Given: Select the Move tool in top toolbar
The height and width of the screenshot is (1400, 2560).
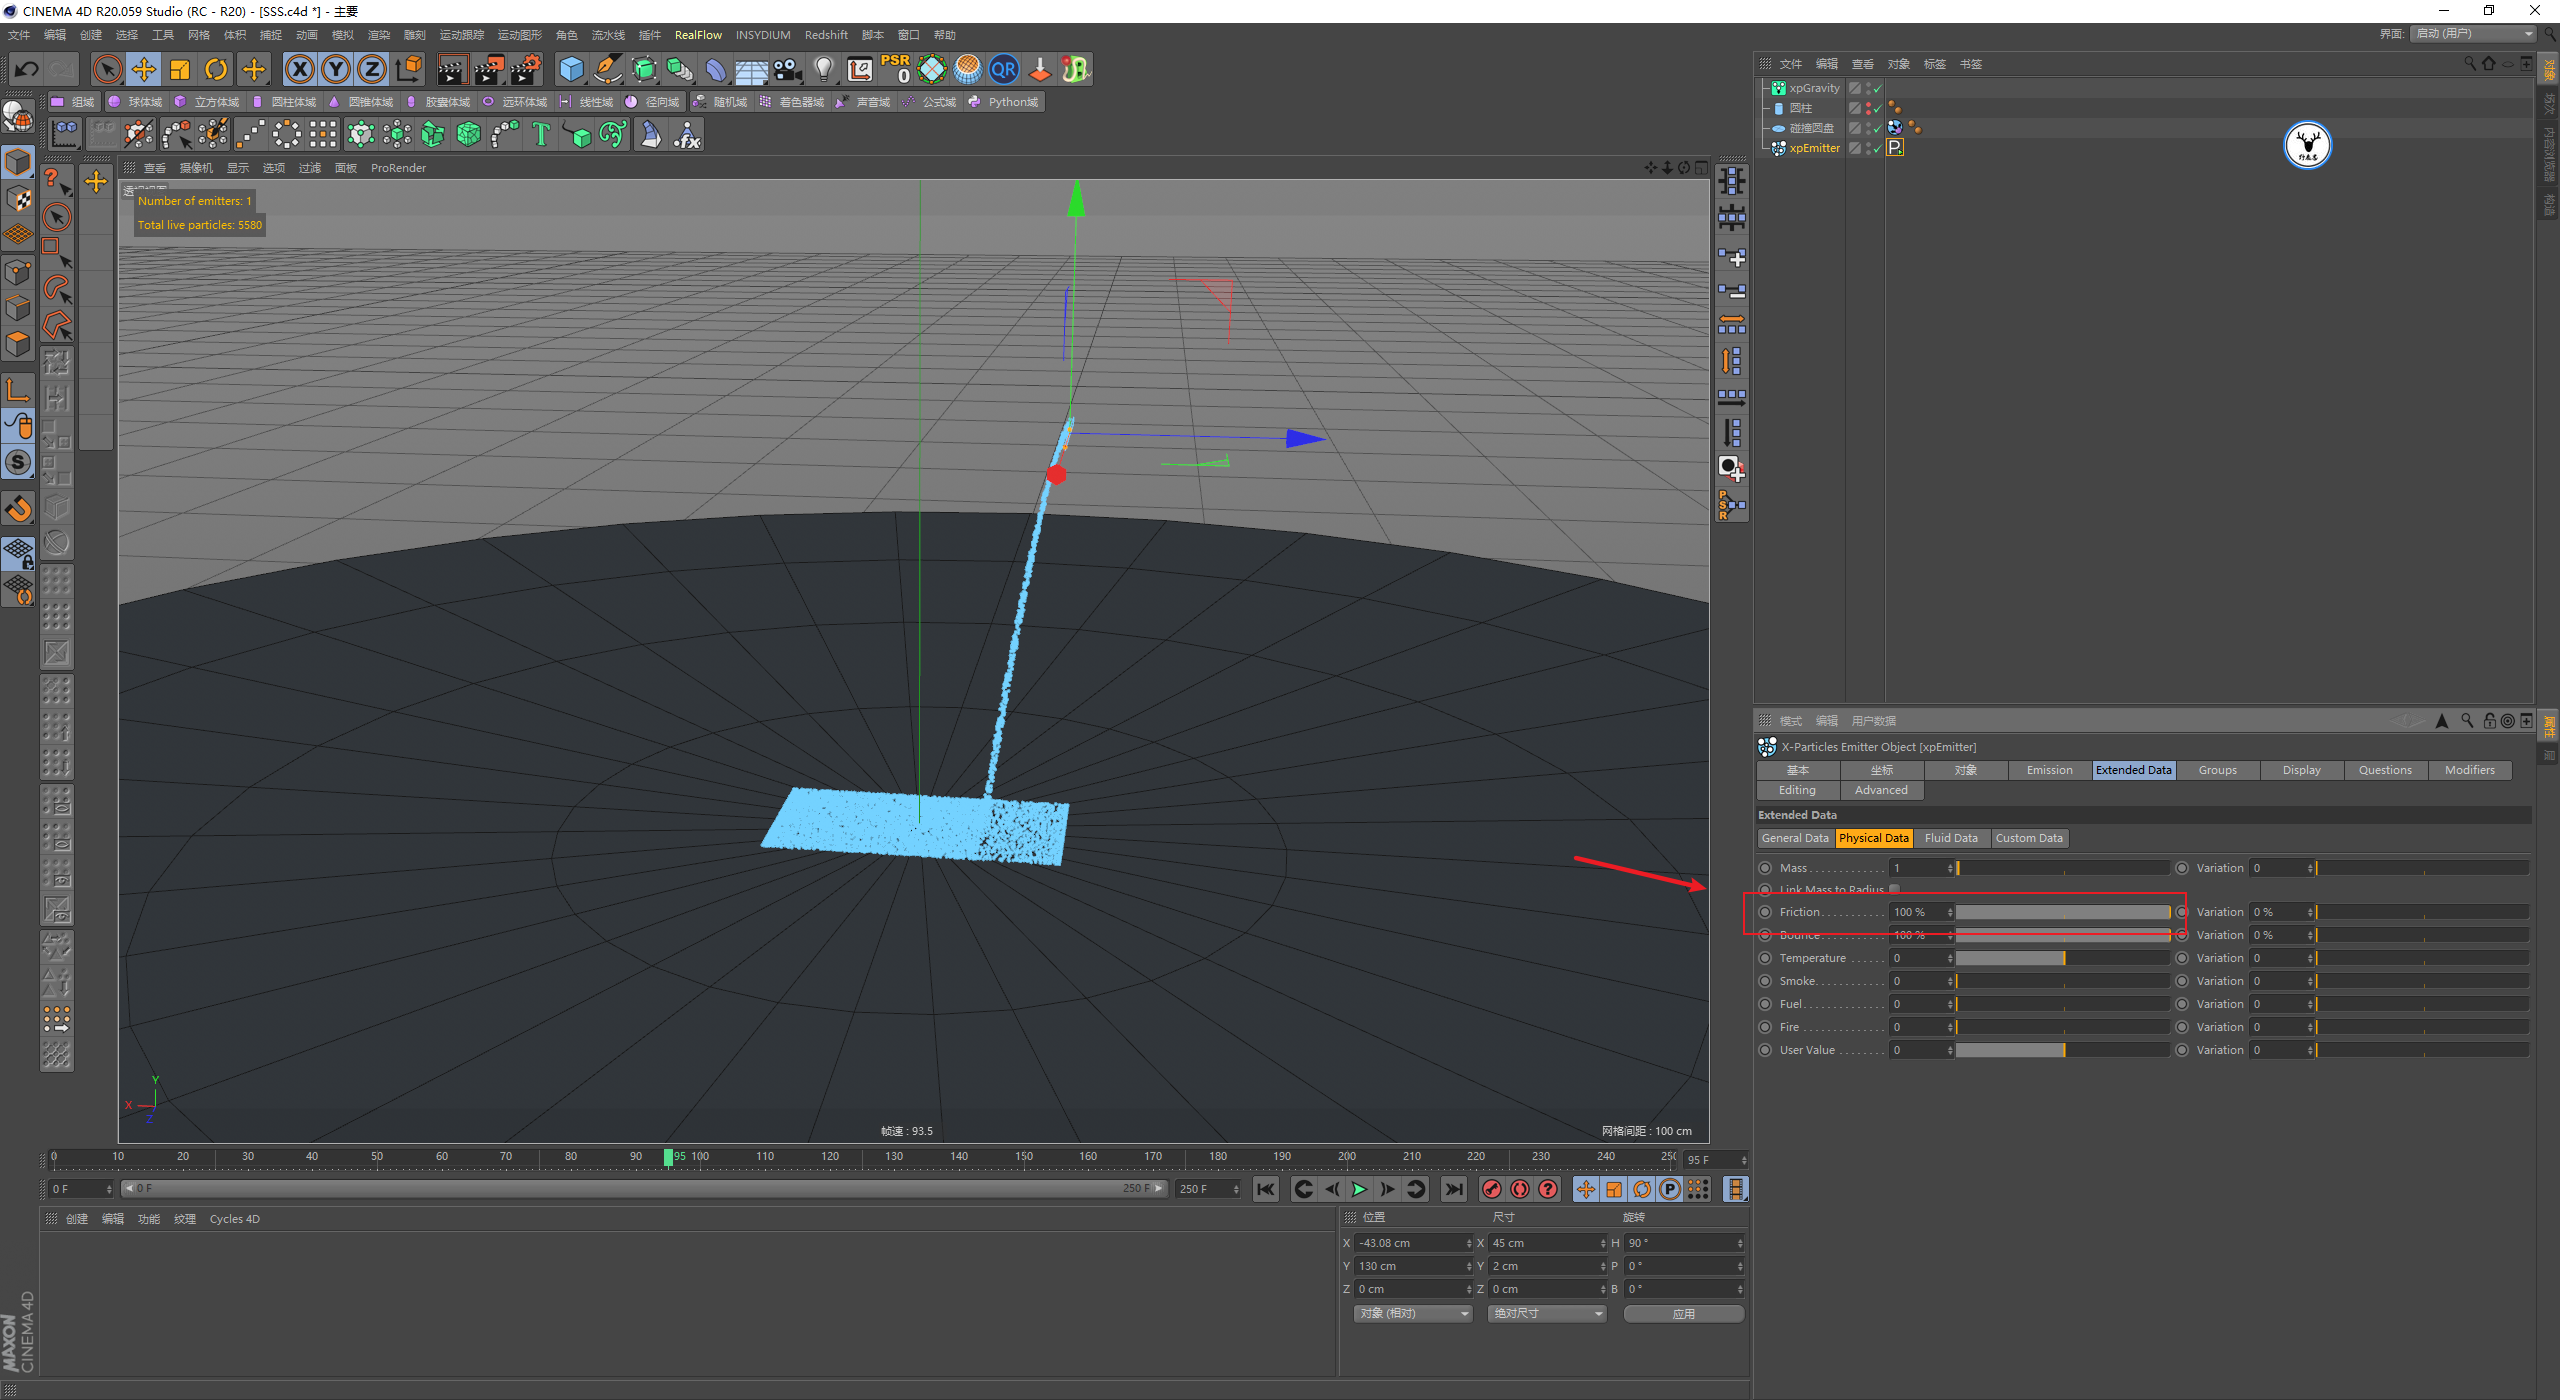Looking at the screenshot, I should (144, 69).
